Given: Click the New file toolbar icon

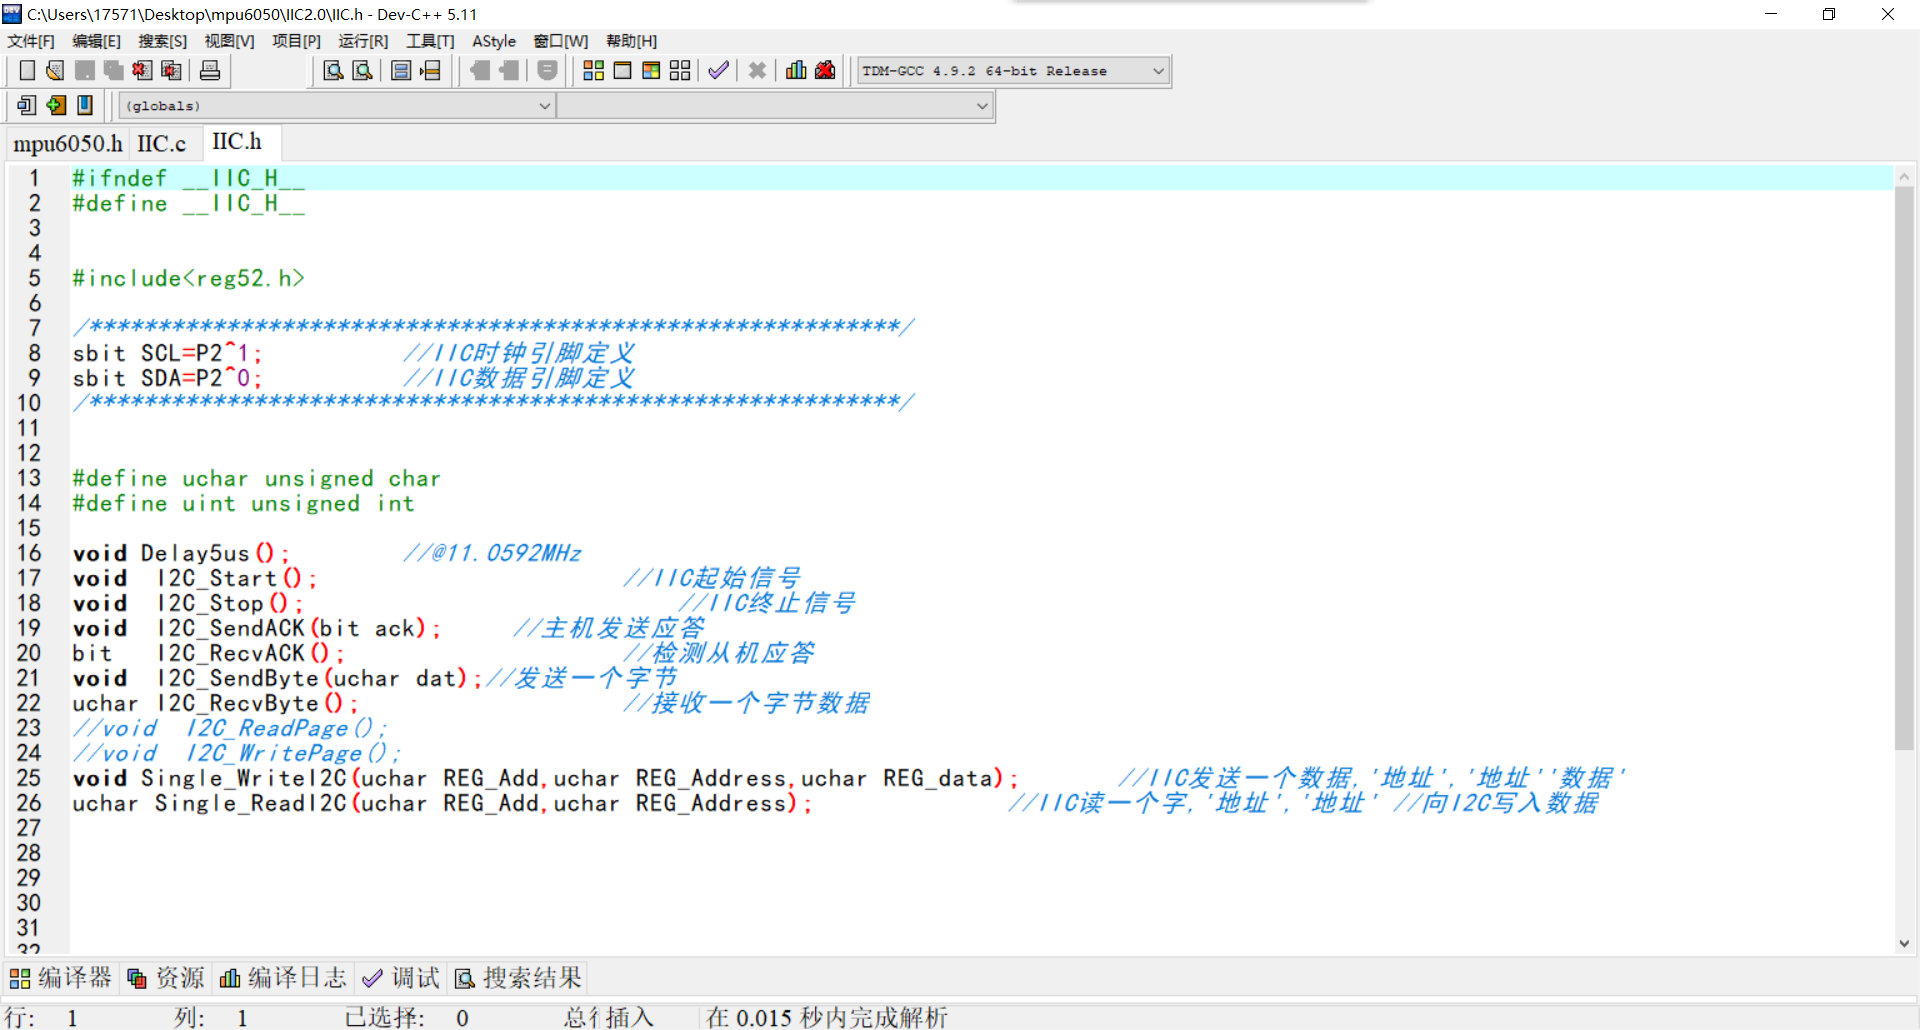Looking at the screenshot, I should tap(27, 71).
